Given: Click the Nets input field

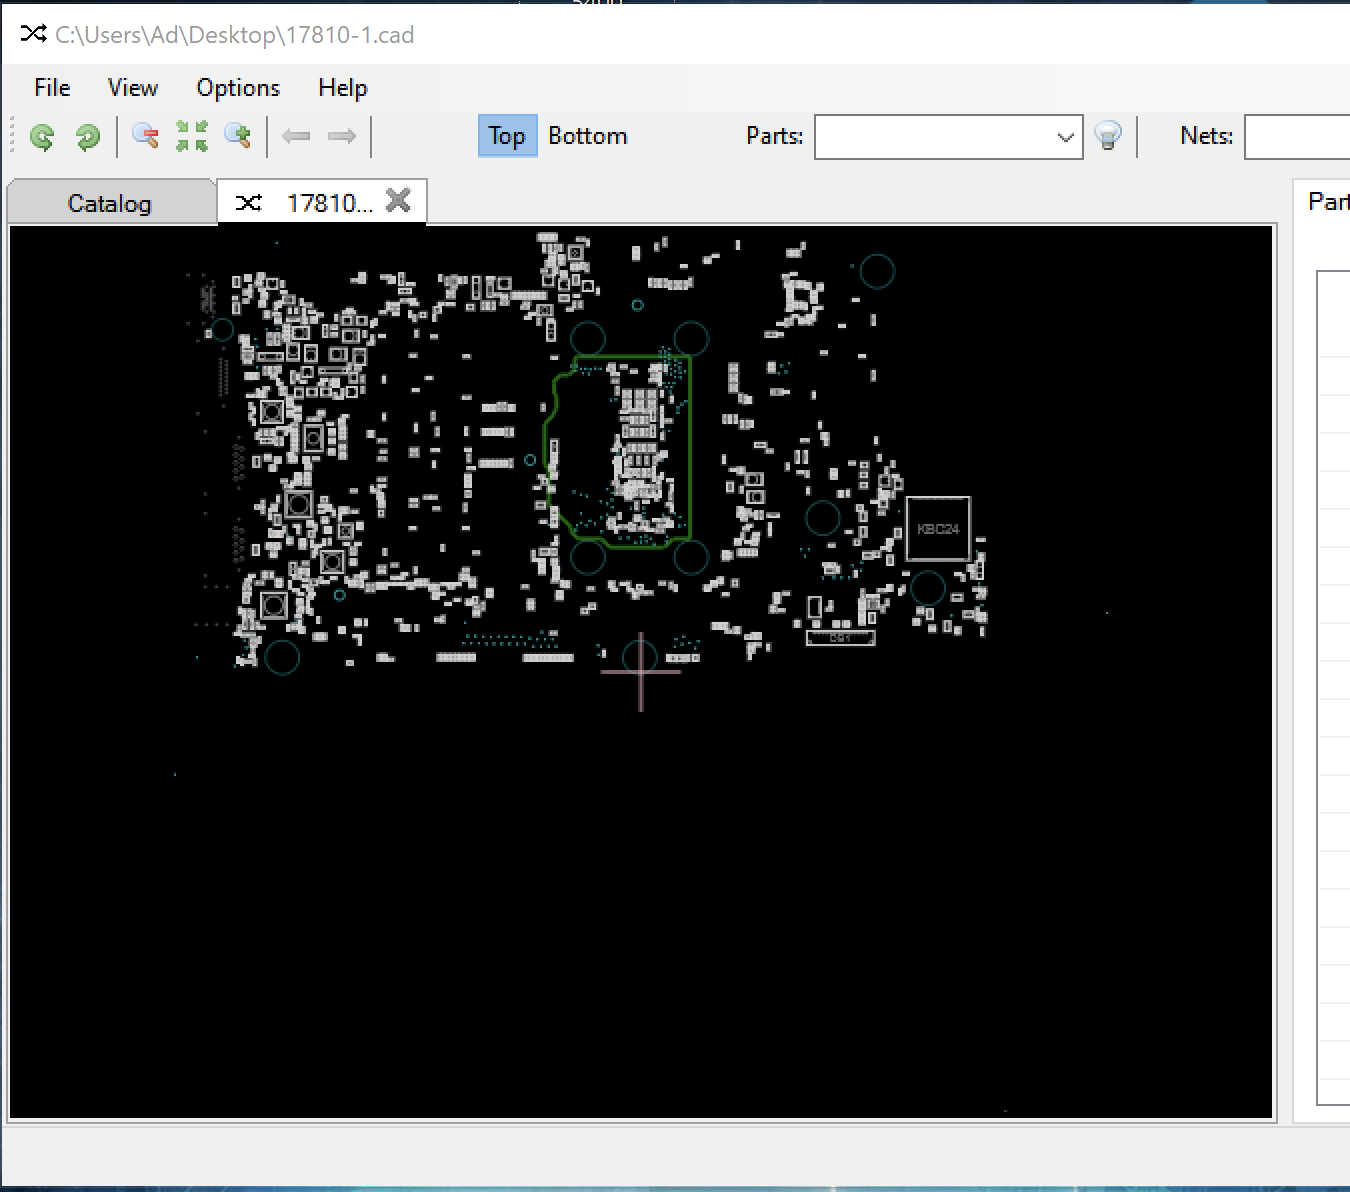Looking at the screenshot, I should [x=1297, y=137].
